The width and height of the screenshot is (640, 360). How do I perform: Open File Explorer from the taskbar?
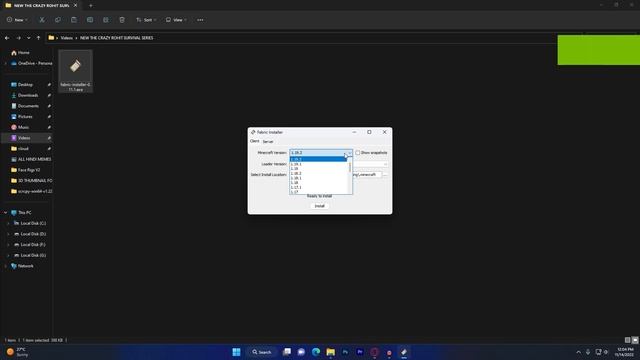tap(331, 352)
